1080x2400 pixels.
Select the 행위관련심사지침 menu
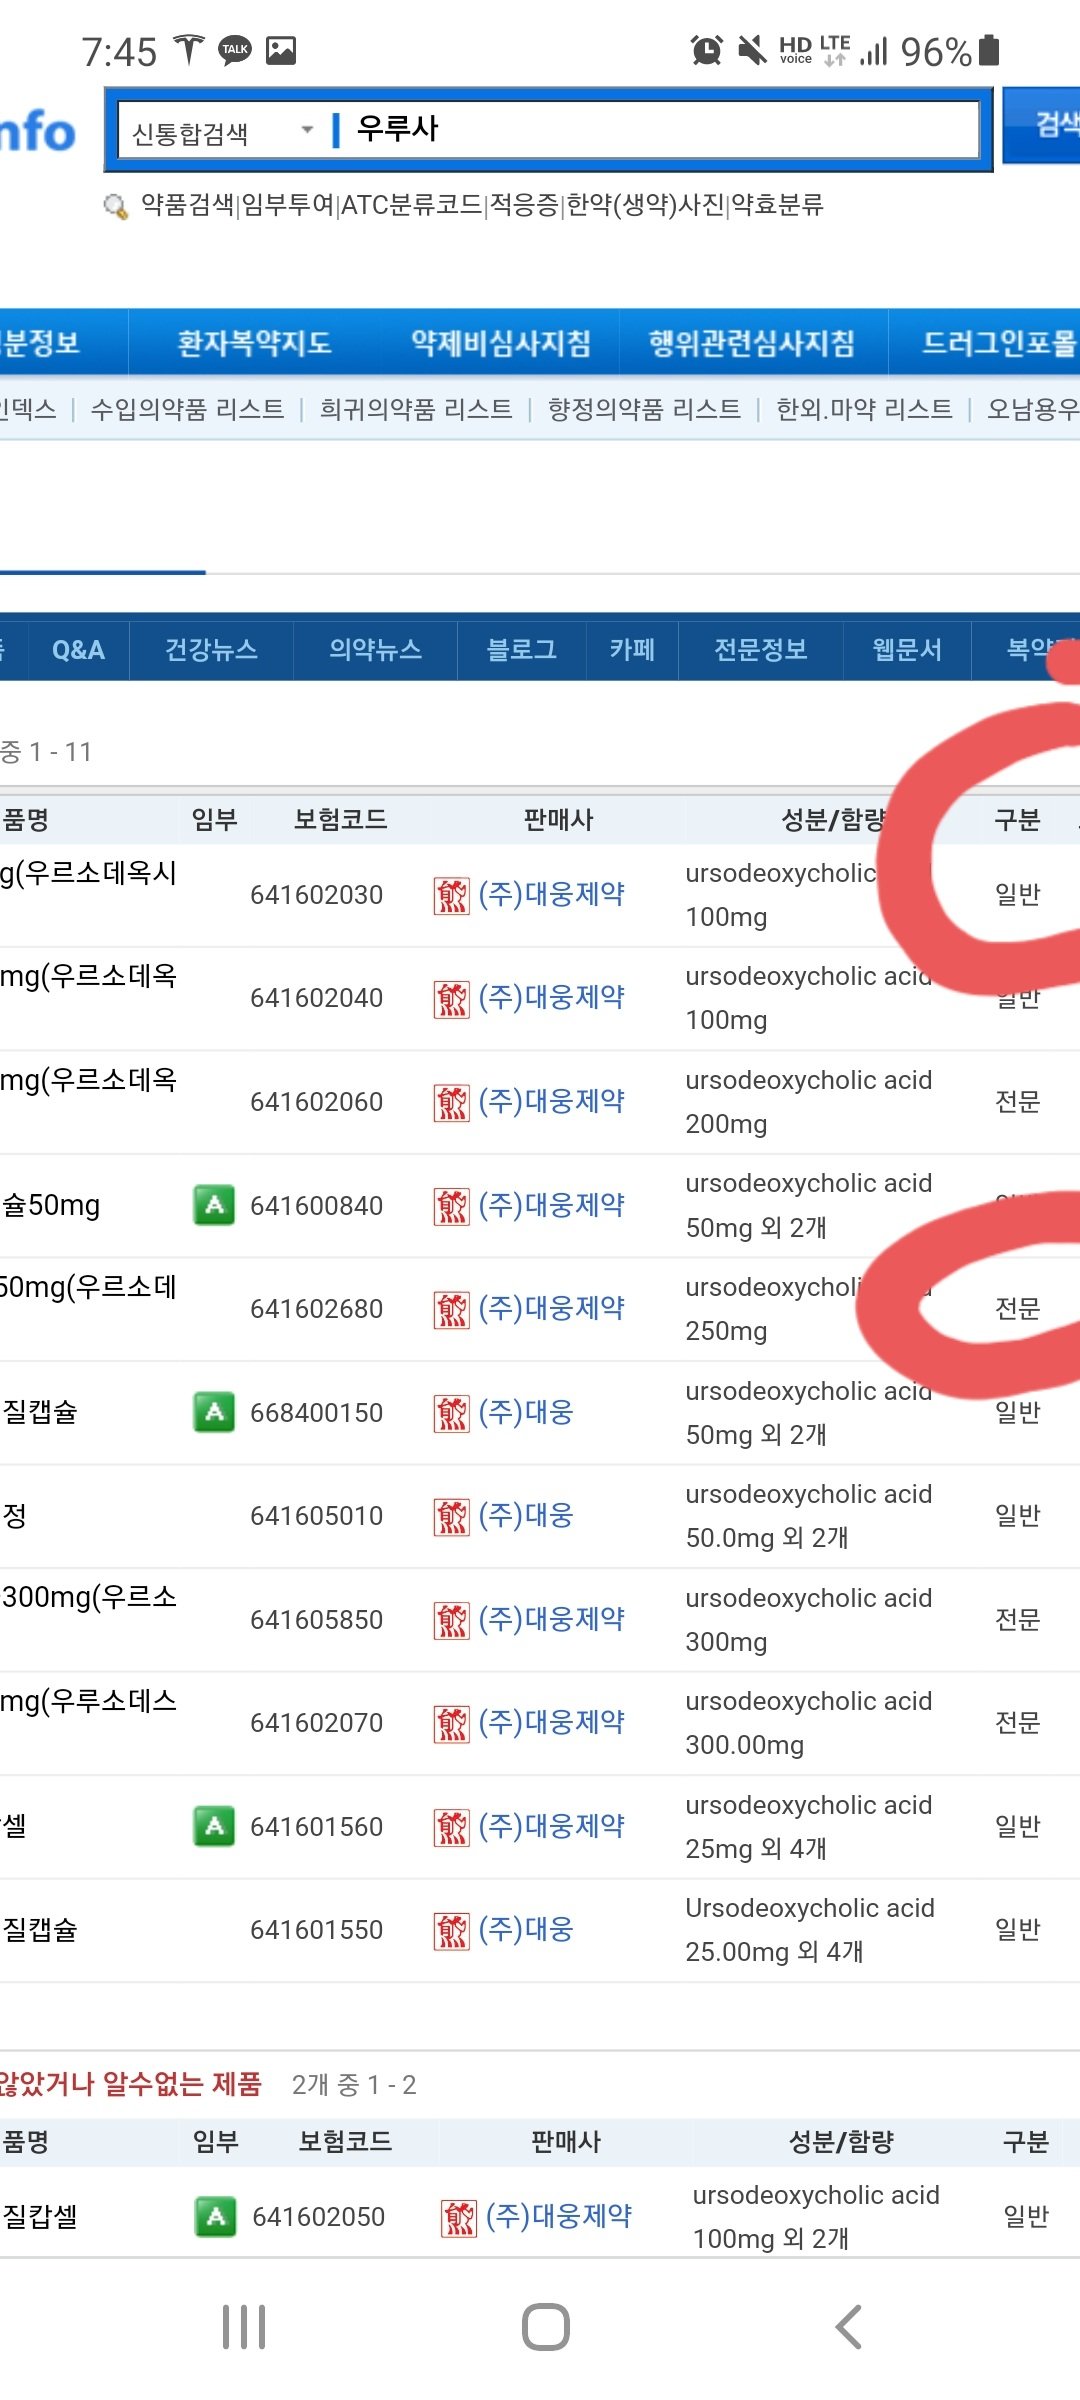click(752, 343)
